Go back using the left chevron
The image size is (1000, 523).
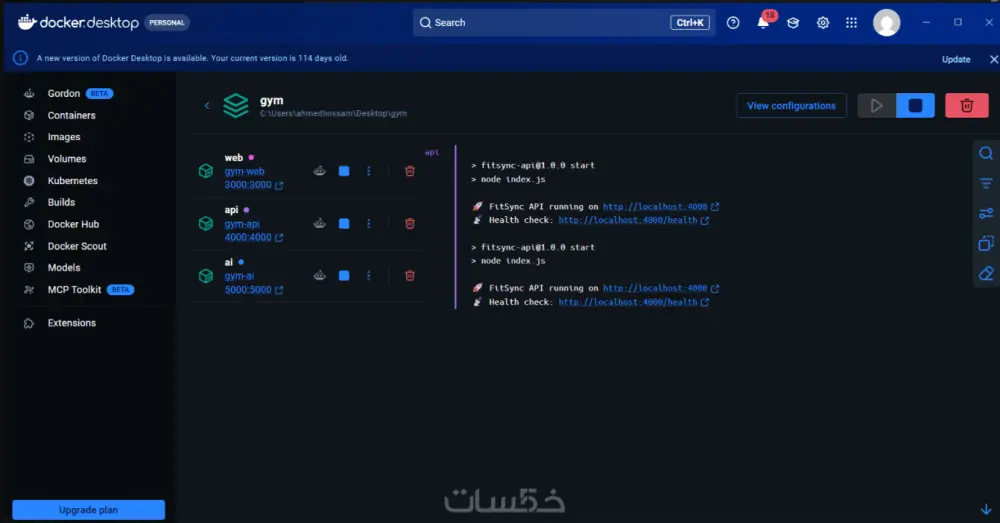207,105
